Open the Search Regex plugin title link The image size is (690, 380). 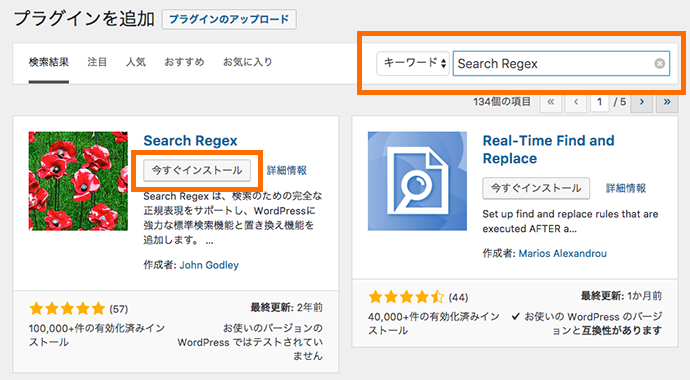[x=190, y=141]
